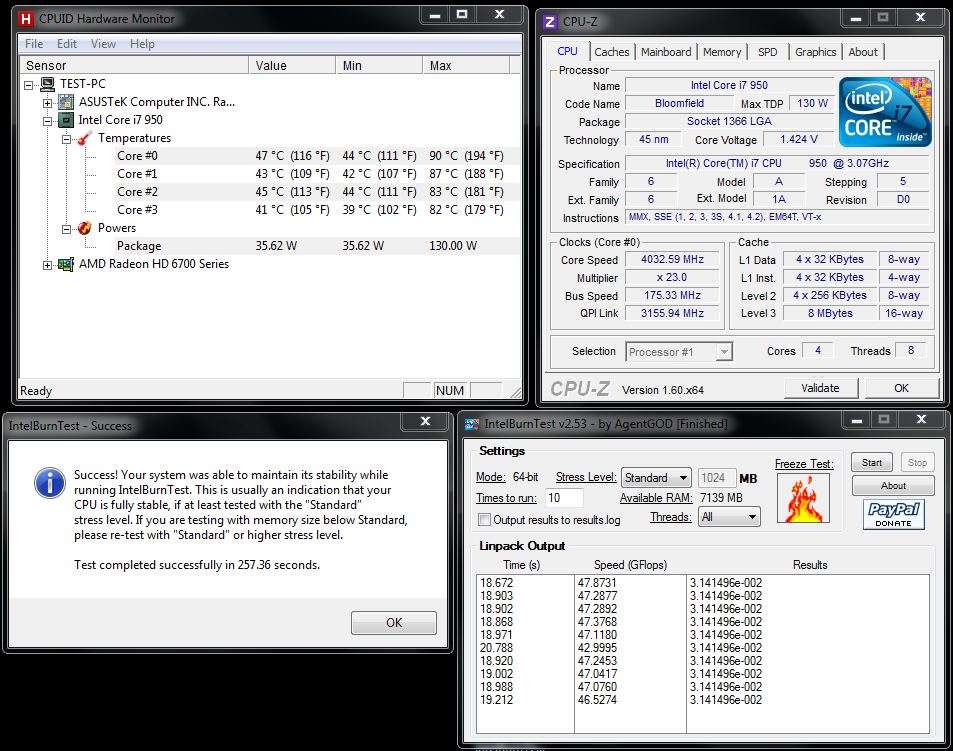
Task: Expand the ASUSTeK Computer INC. node
Action: point(47,103)
